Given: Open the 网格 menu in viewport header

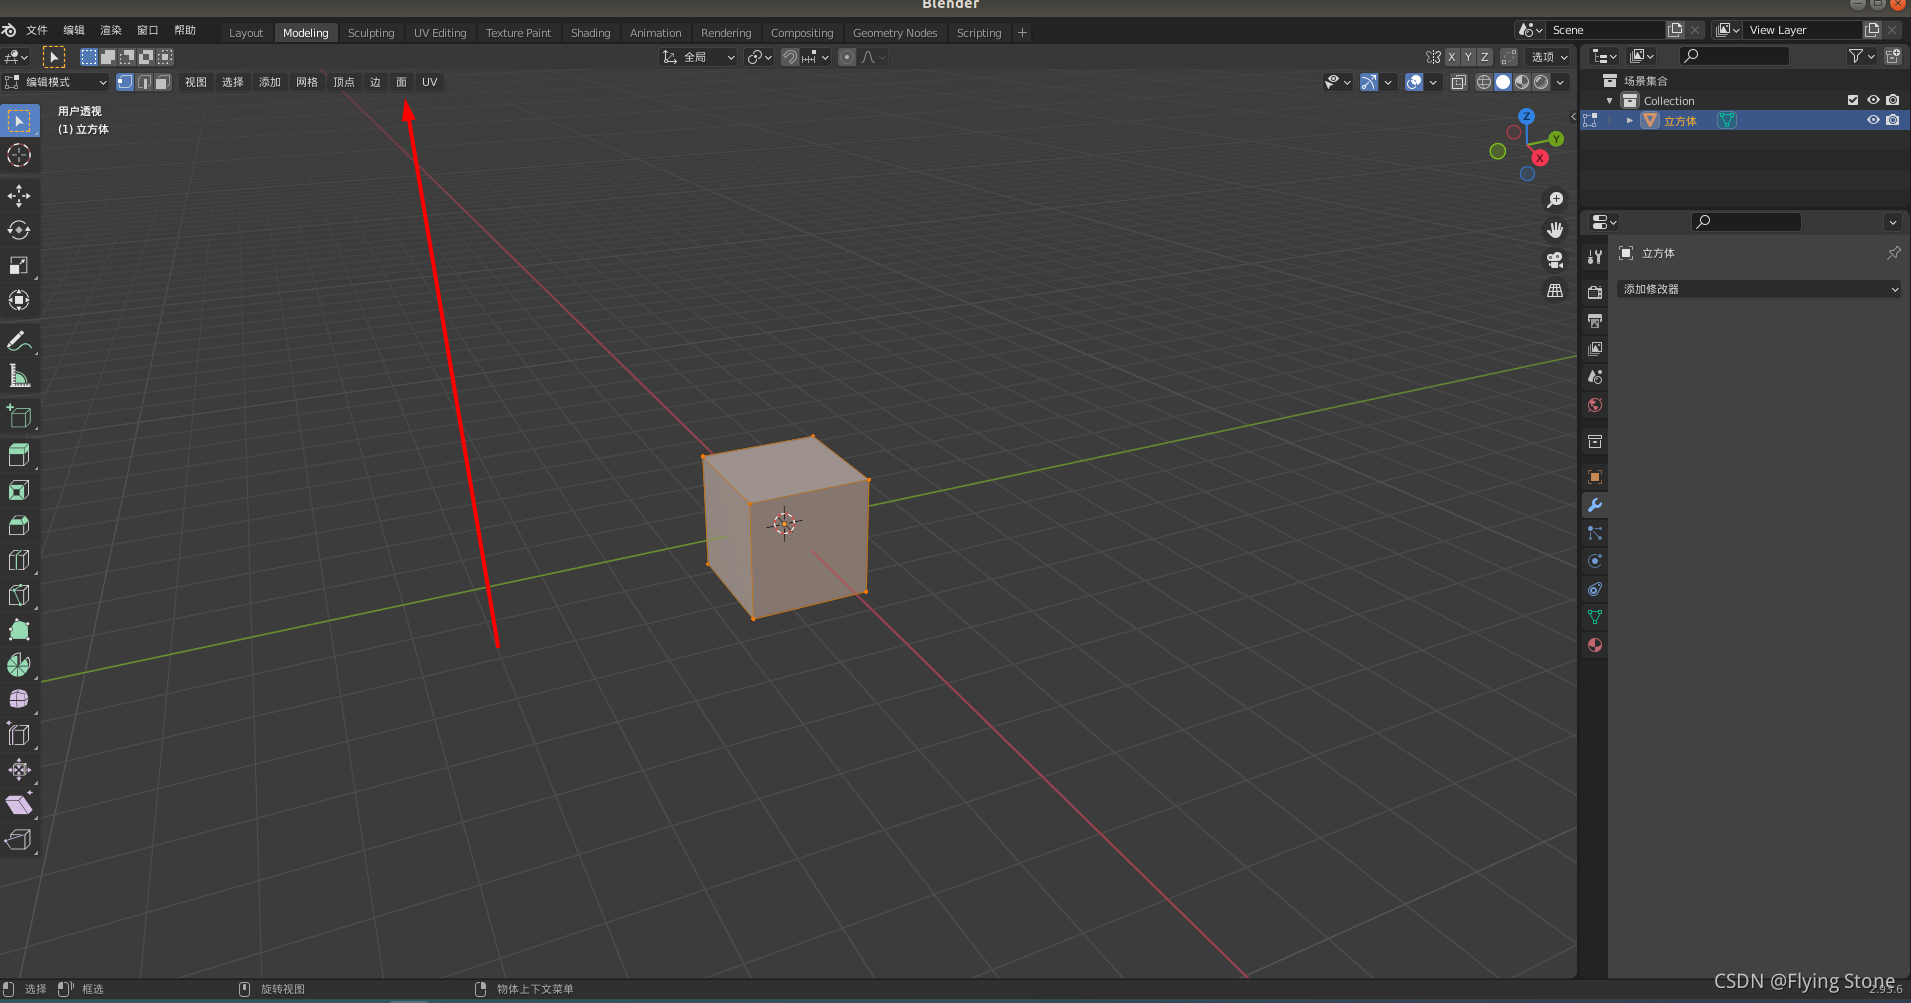Looking at the screenshot, I should click(x=307, y=82).
